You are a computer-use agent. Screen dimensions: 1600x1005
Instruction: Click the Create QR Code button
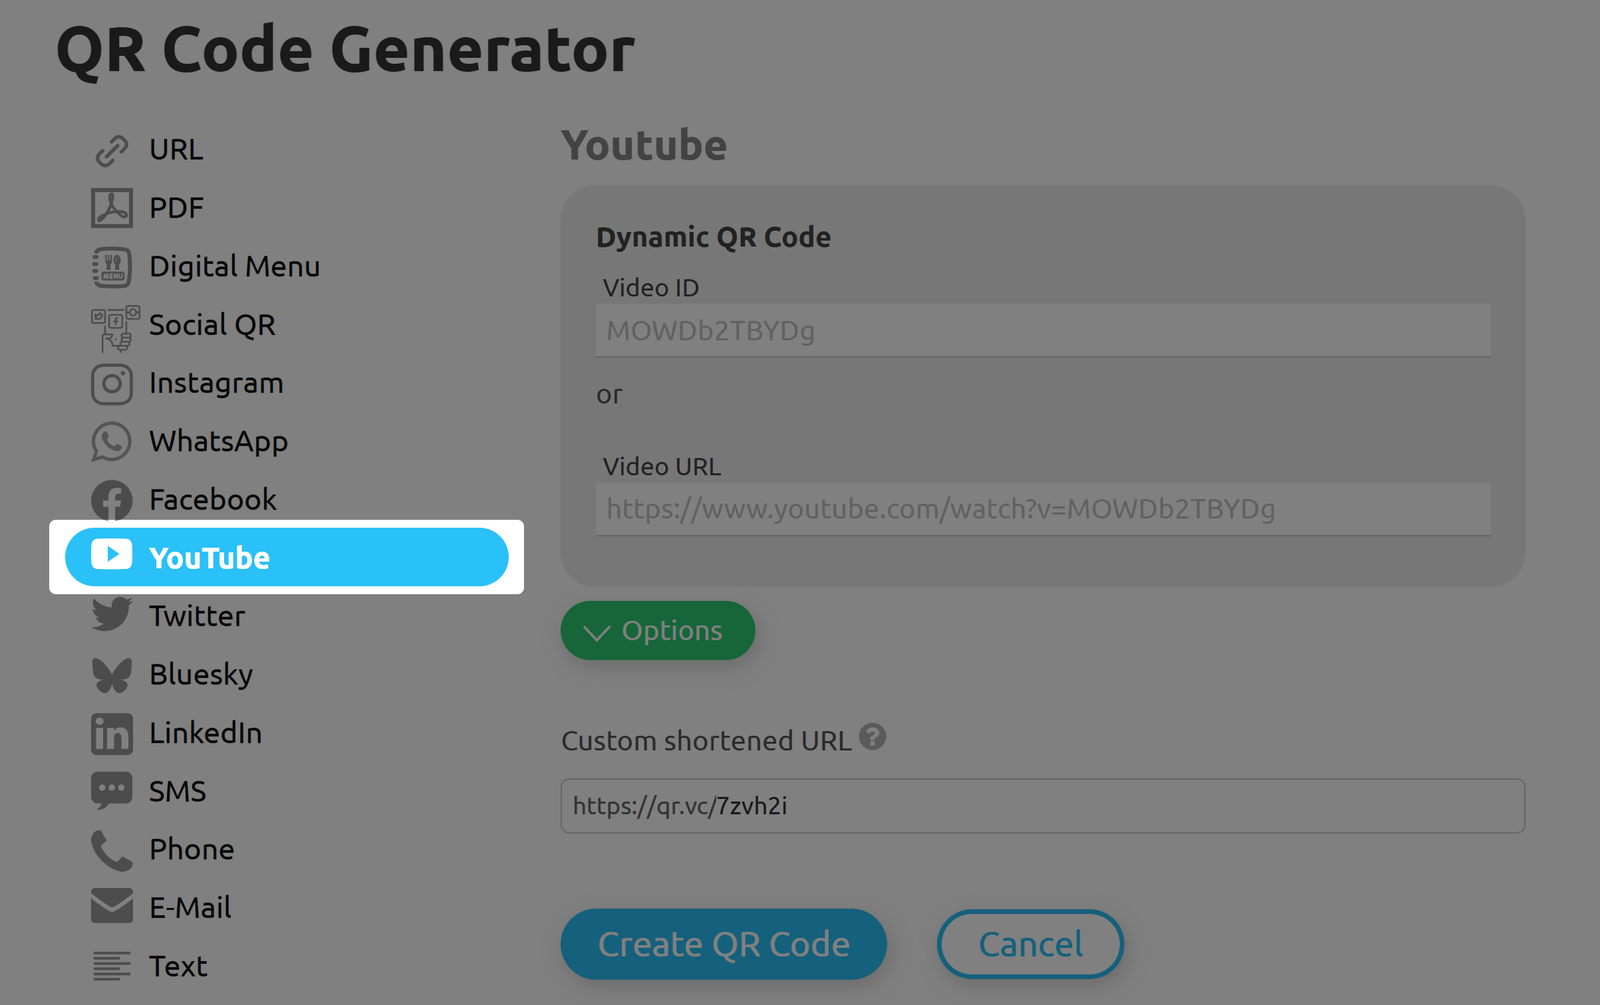click(x=723, y=943)
